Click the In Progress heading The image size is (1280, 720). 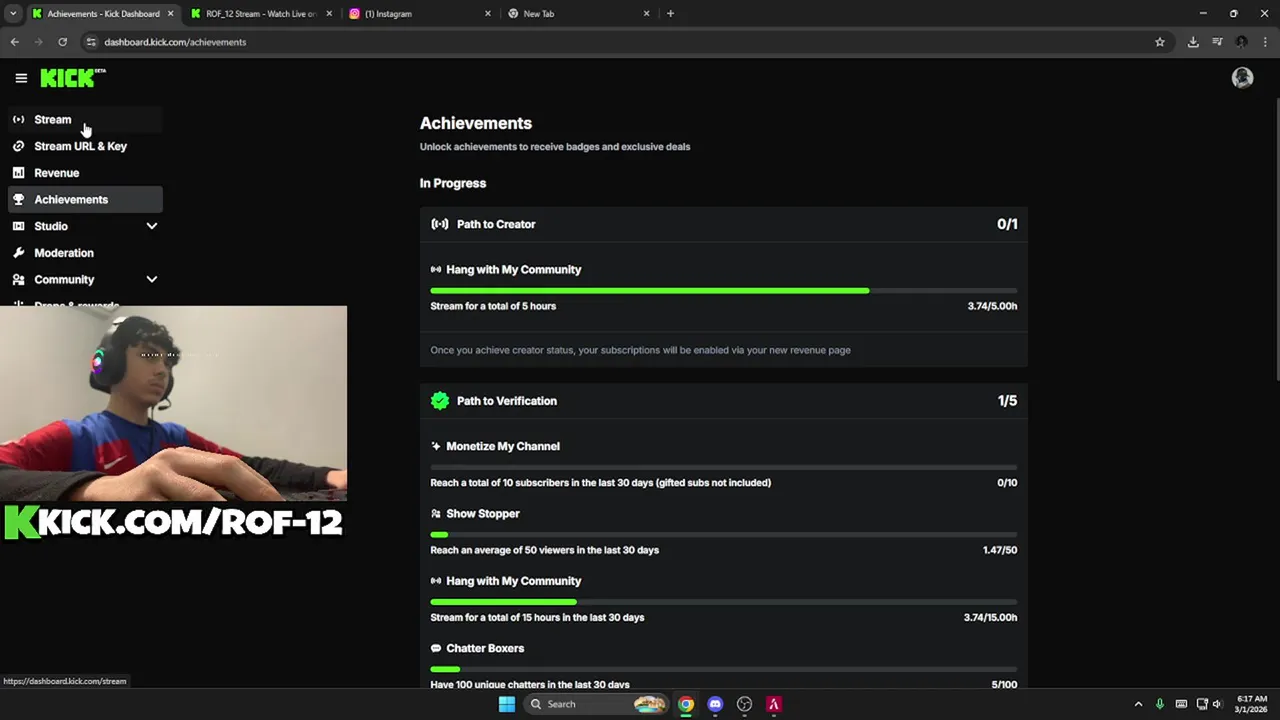click(453, 183)
